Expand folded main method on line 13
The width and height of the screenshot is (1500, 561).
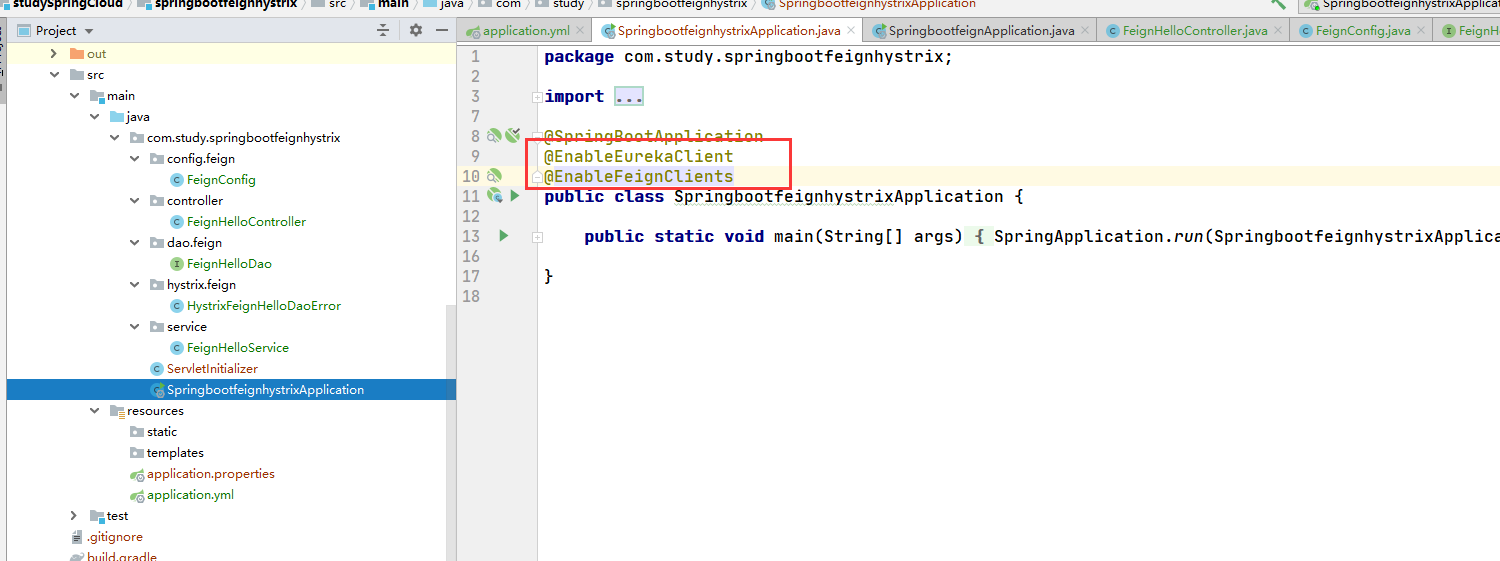537,237
